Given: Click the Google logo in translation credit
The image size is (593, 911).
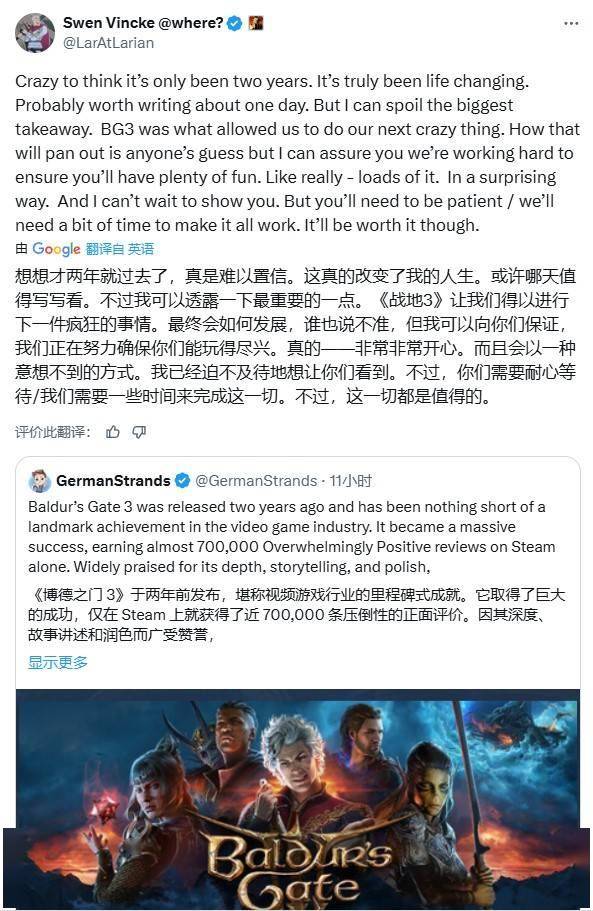Looking at the screenshot, I should pyautogui.click(x=56, y=249).
